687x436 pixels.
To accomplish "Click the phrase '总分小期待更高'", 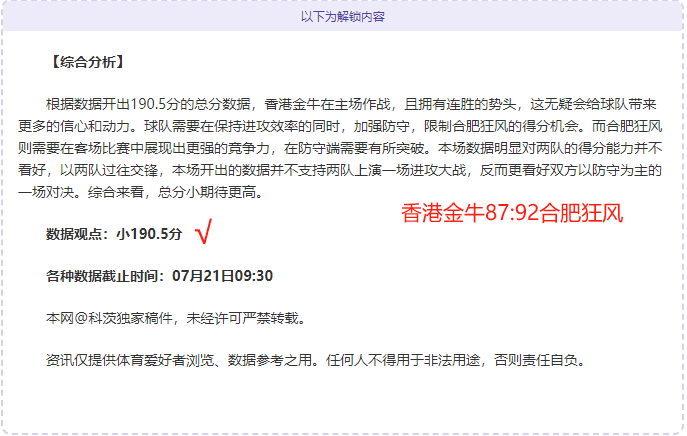I will pyautogui.click(x=207, y=192).
